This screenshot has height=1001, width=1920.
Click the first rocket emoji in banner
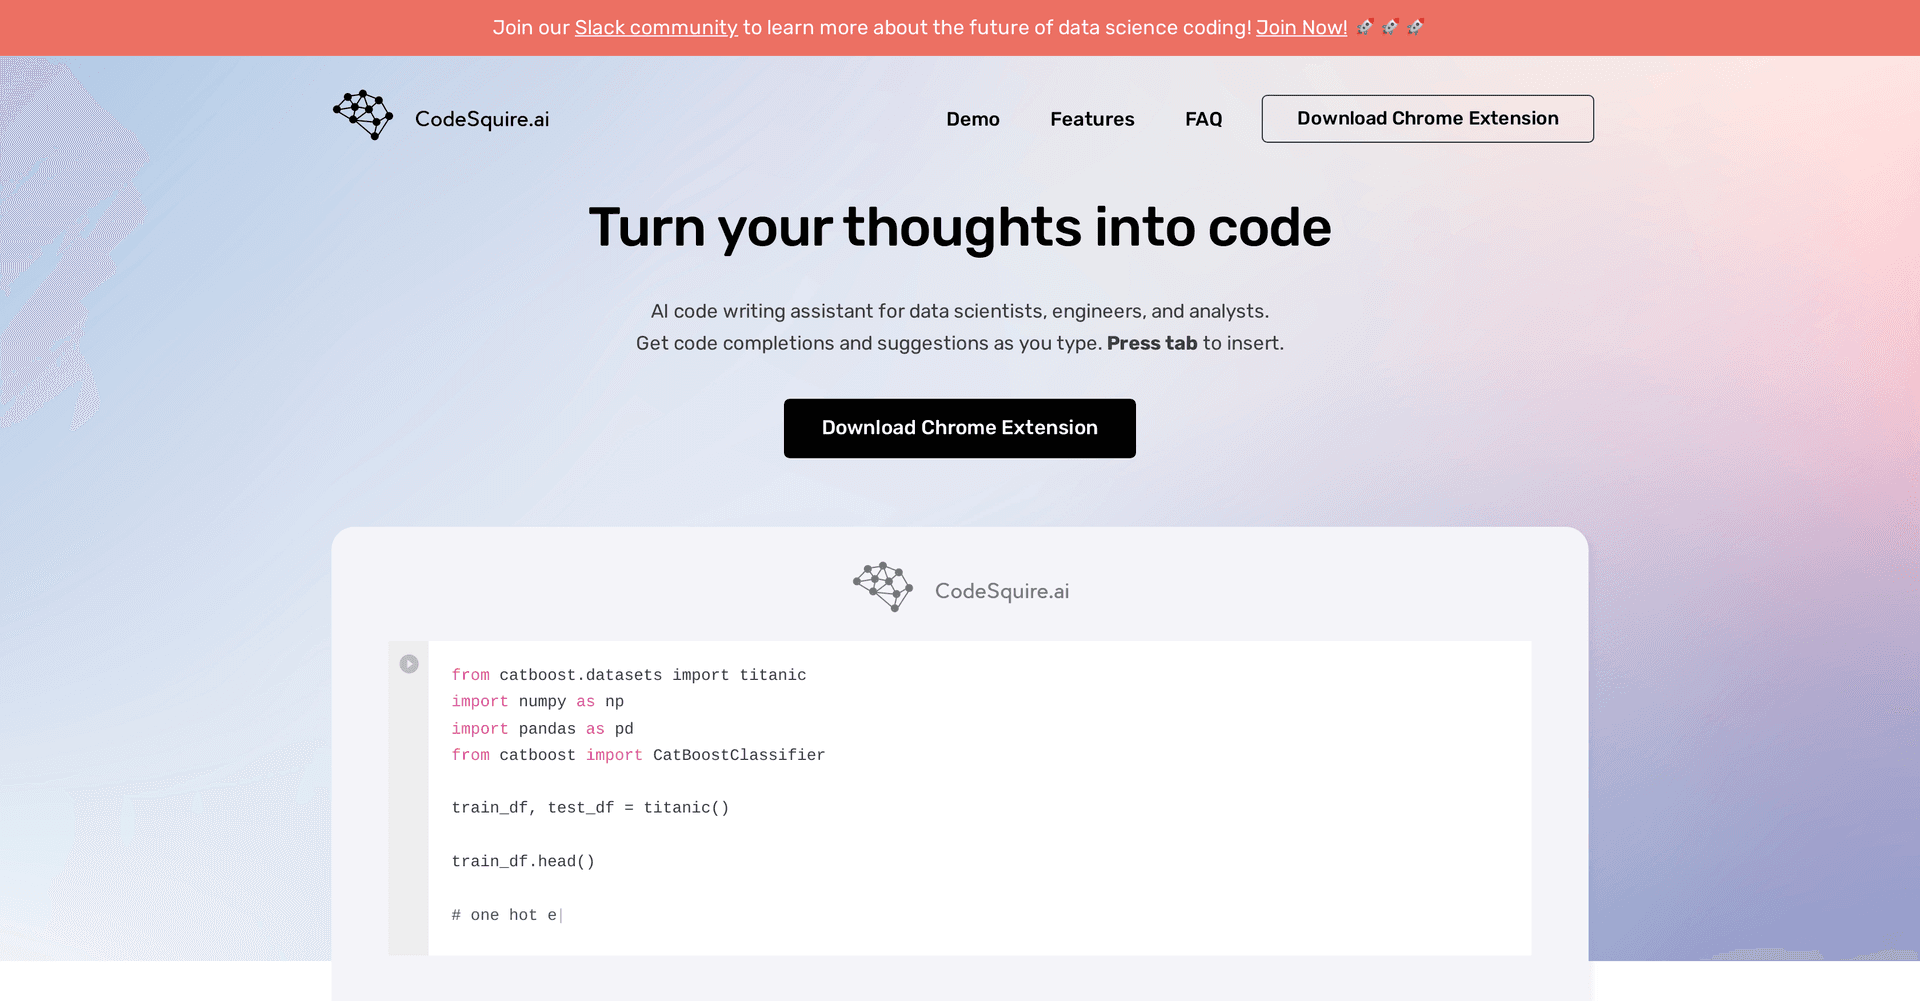1365,27
